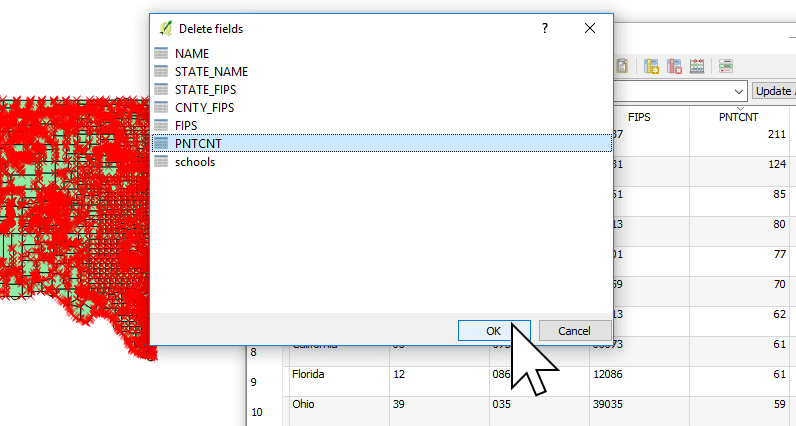Select row 10 via its row number header

click(x=264, y=412)
